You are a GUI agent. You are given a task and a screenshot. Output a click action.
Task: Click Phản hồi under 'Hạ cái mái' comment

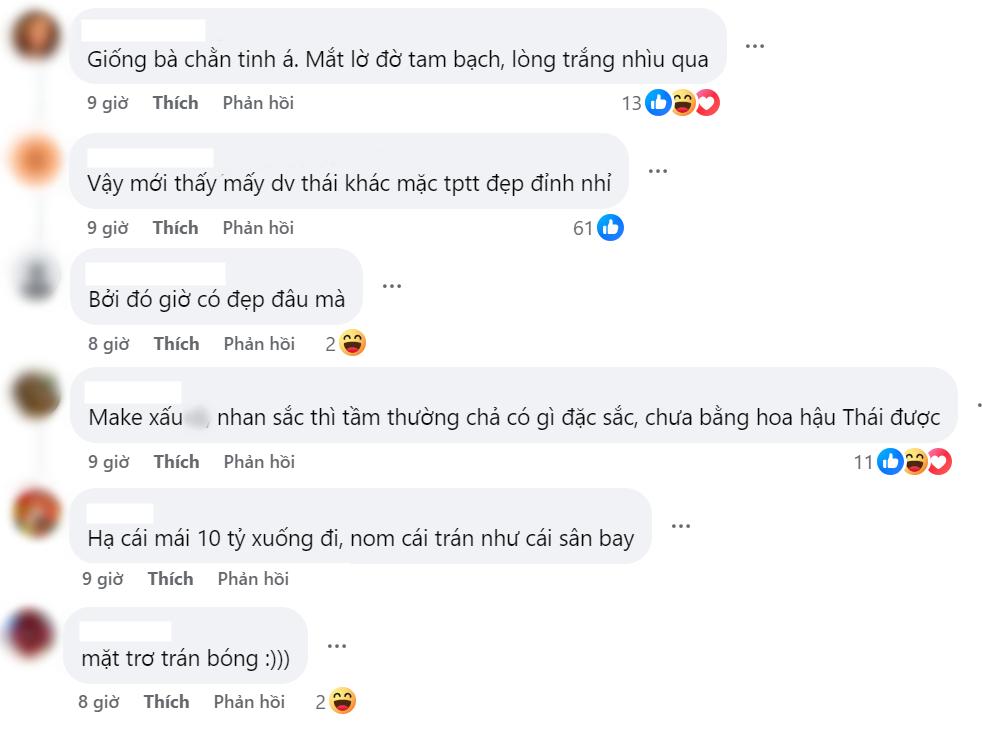click(x=253, y=579)
